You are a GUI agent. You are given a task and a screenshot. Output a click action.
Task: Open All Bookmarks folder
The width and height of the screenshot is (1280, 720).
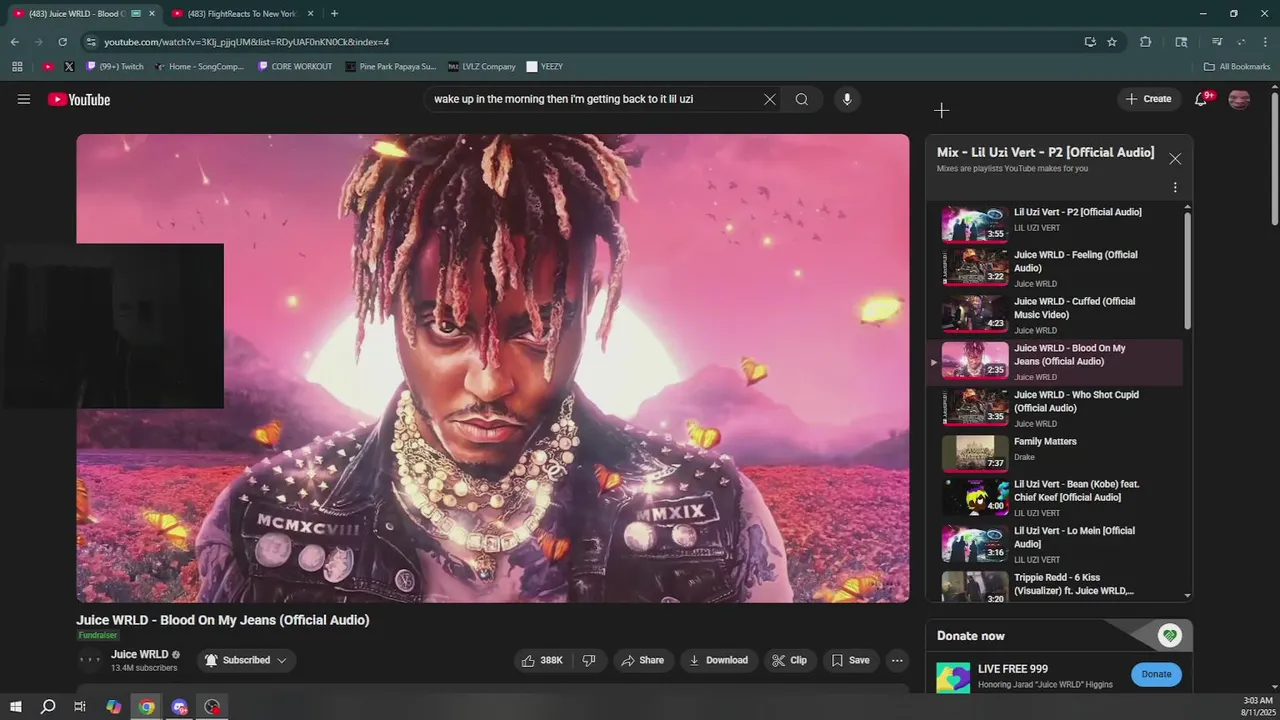coord(1237,67)
